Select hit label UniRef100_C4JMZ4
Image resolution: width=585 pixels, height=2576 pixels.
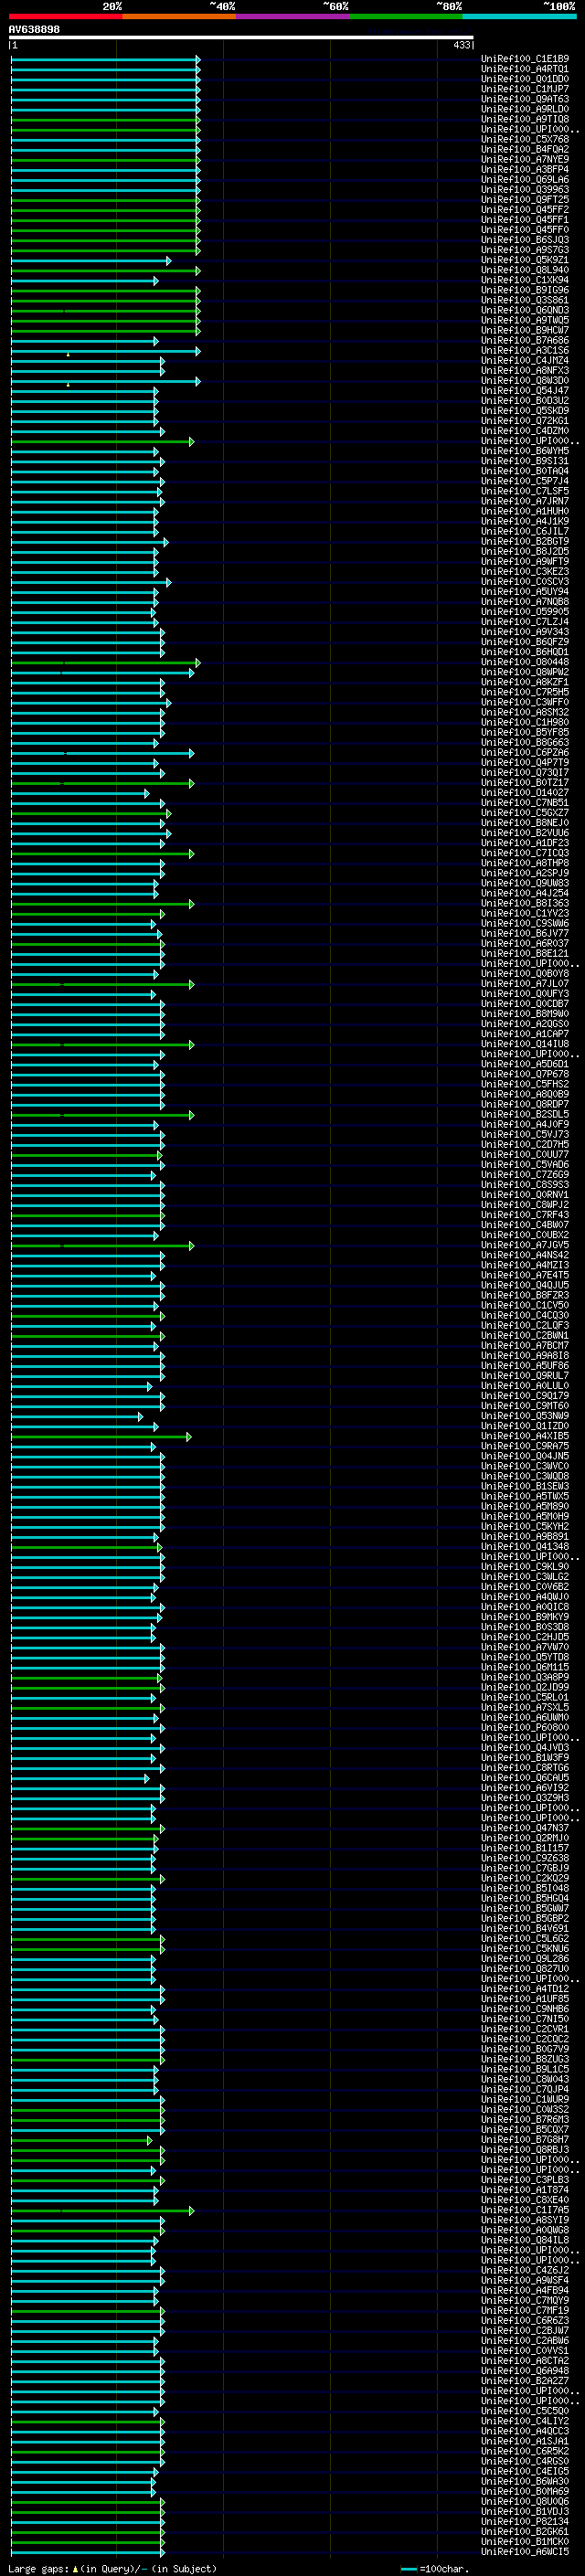point(525,360)
